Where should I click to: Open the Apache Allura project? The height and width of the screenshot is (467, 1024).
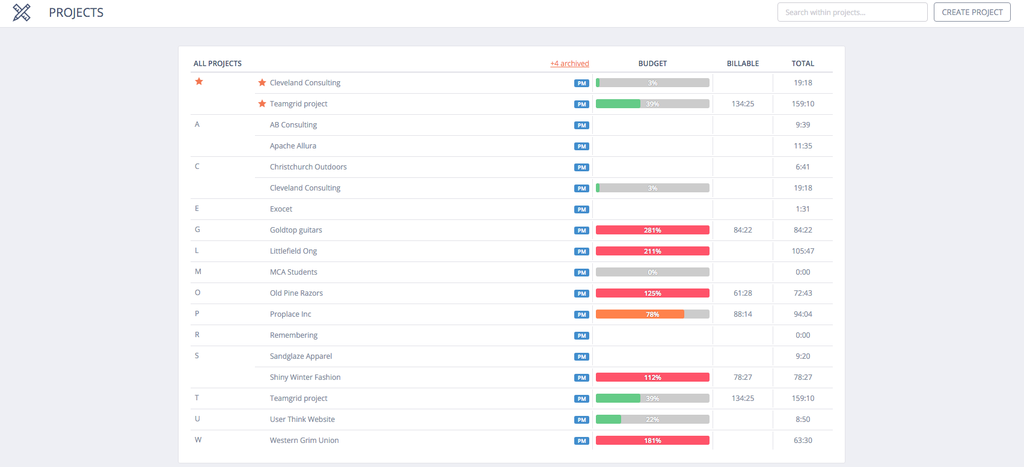[293, 146]
